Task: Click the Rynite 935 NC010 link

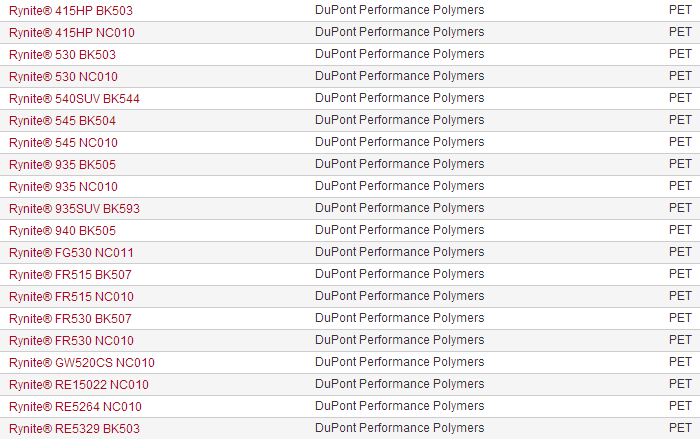Action: point(63,186)
